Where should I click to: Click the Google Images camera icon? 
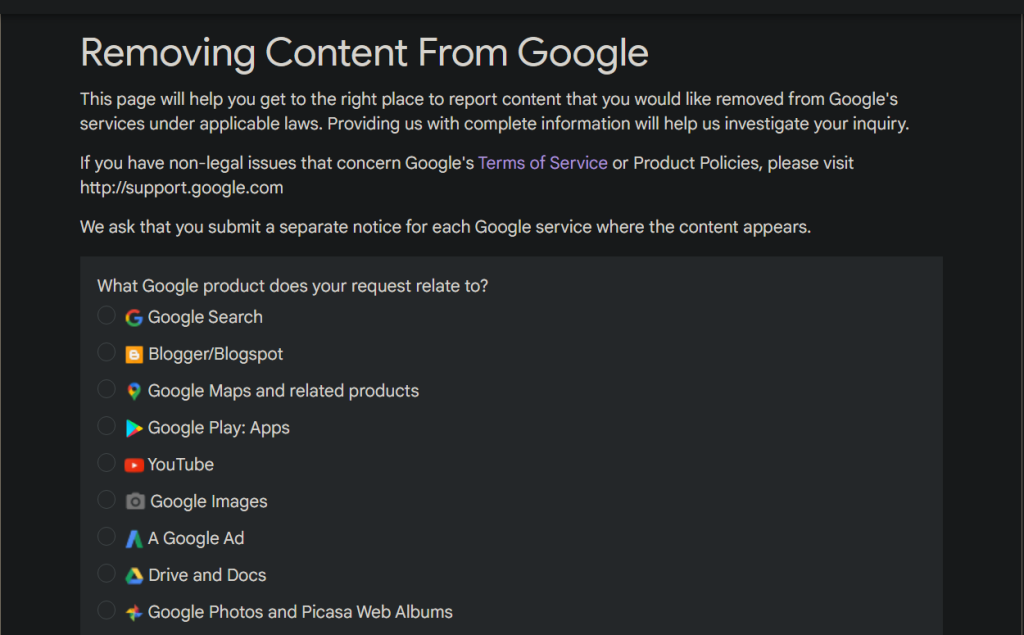pos(134,501)
